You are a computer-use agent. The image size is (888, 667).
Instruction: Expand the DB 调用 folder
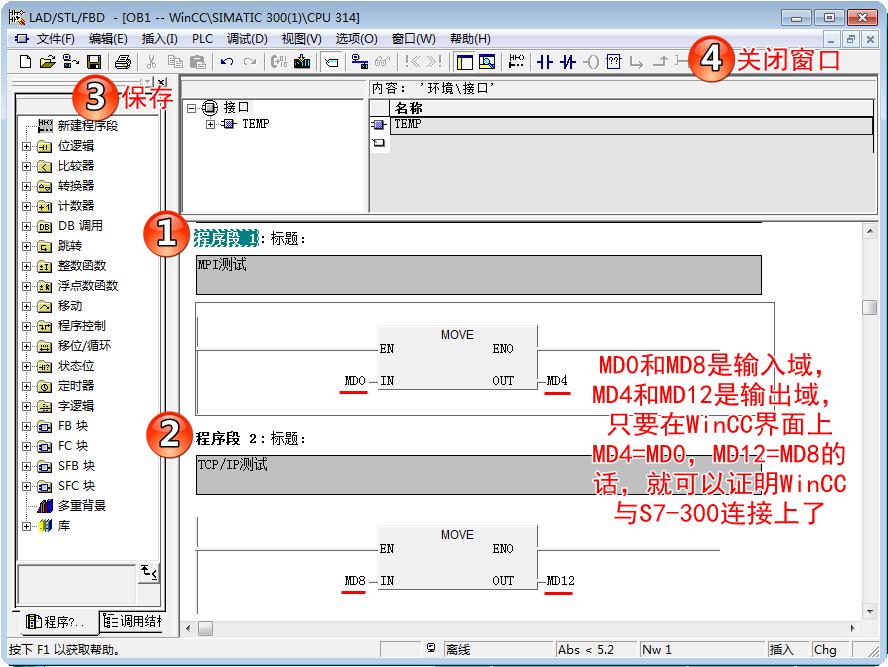pos(26,226)
